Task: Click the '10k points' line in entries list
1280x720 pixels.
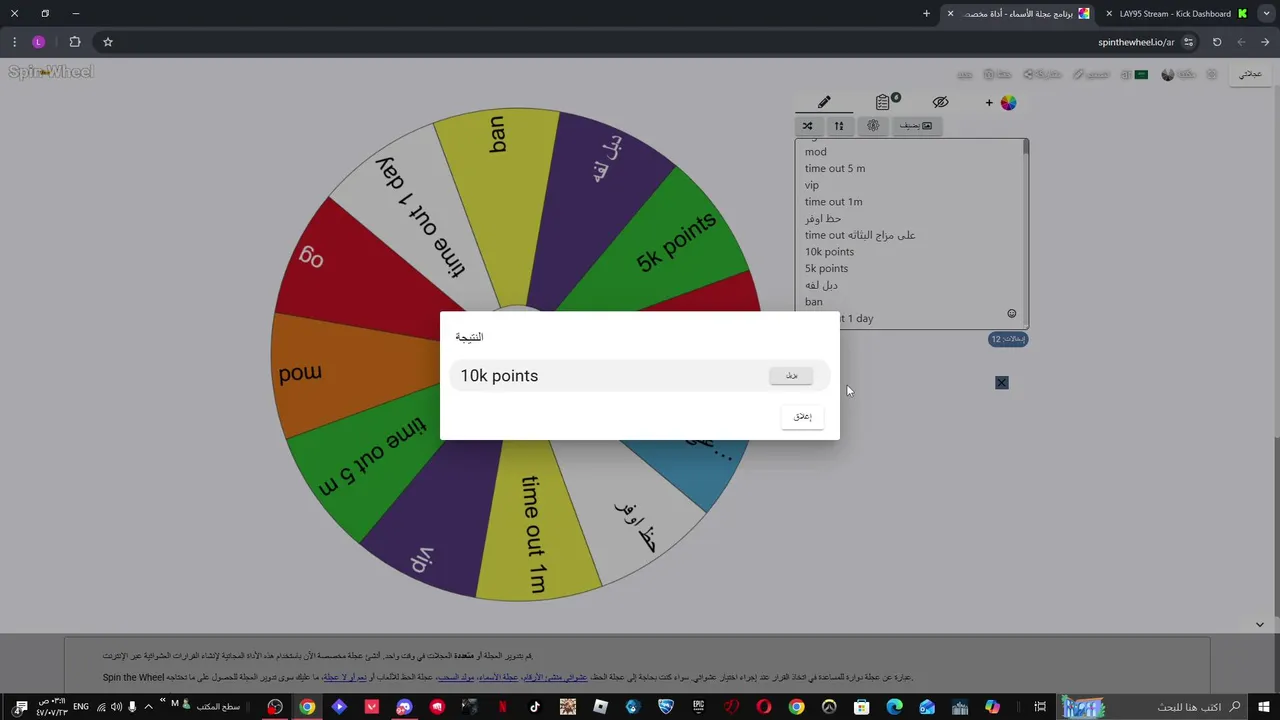Action: (x=829, y=252)
